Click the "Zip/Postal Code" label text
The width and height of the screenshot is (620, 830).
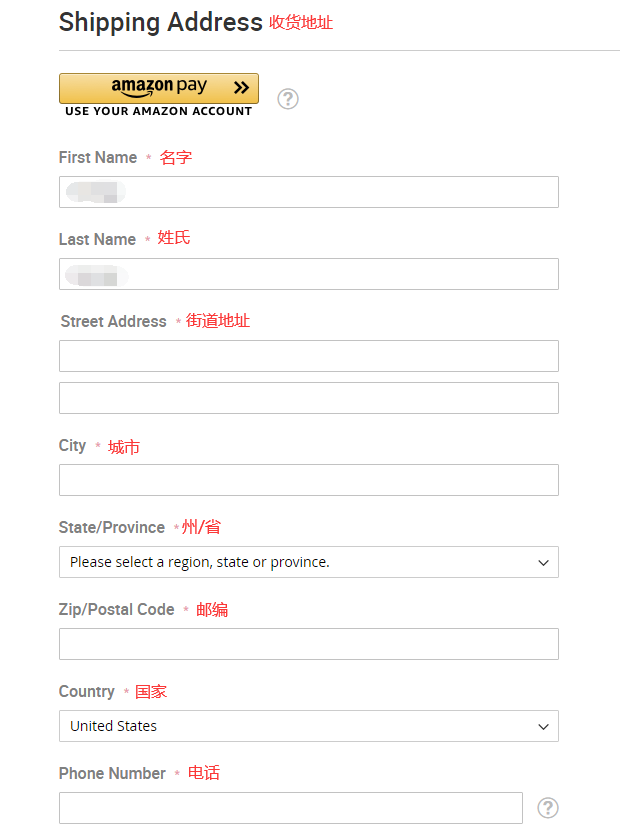coord(116,609)
